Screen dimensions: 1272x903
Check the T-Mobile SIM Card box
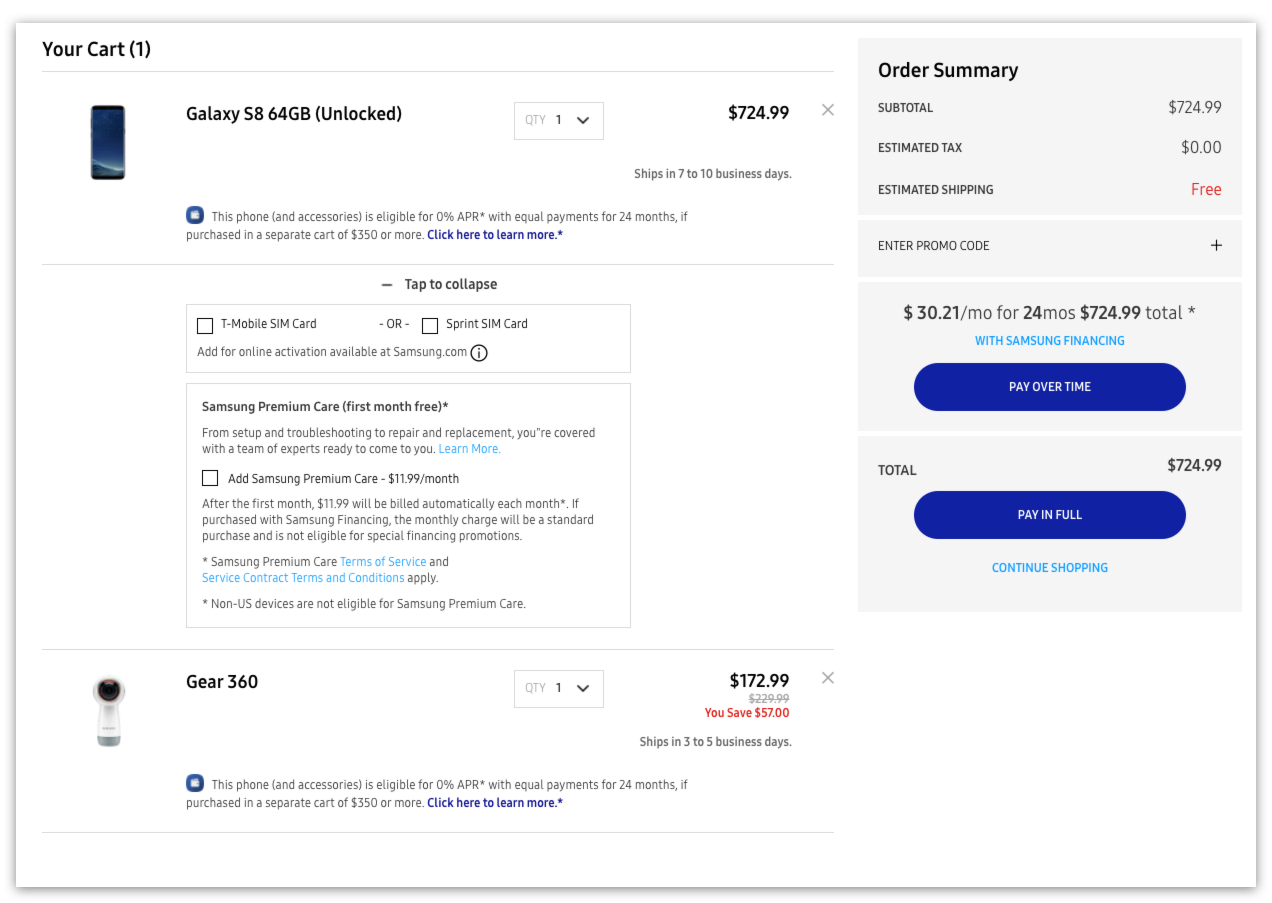[x=205, y=325]
